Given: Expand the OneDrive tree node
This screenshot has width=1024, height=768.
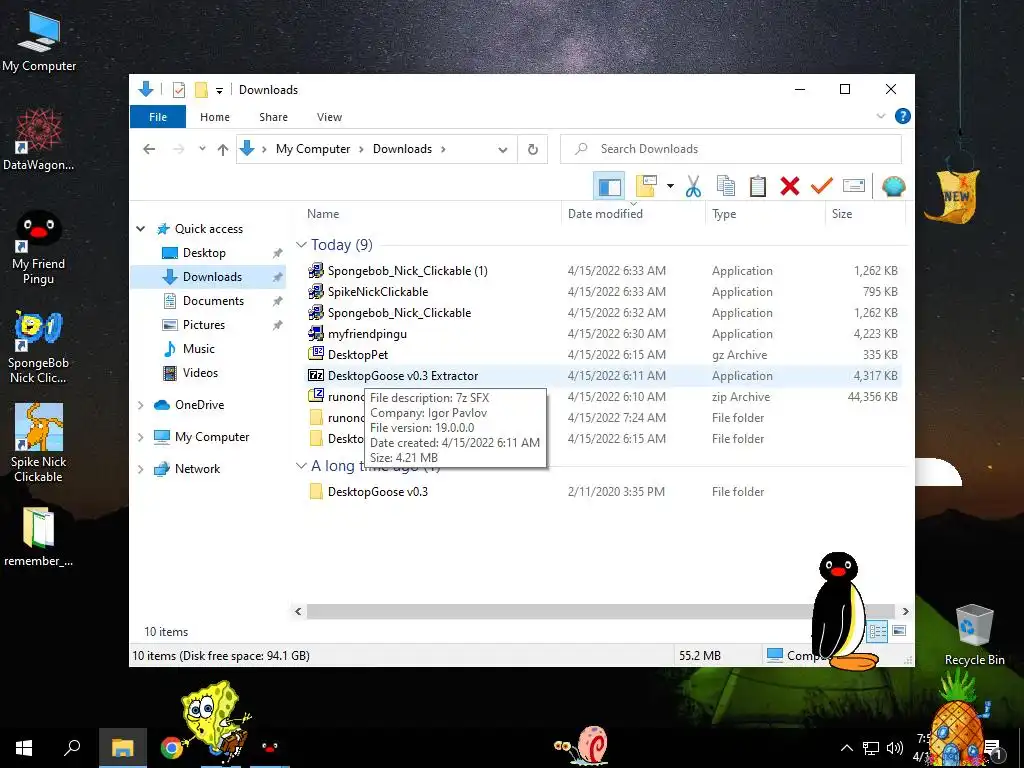Looking at the screenshot, I should (x=140, y=405).
